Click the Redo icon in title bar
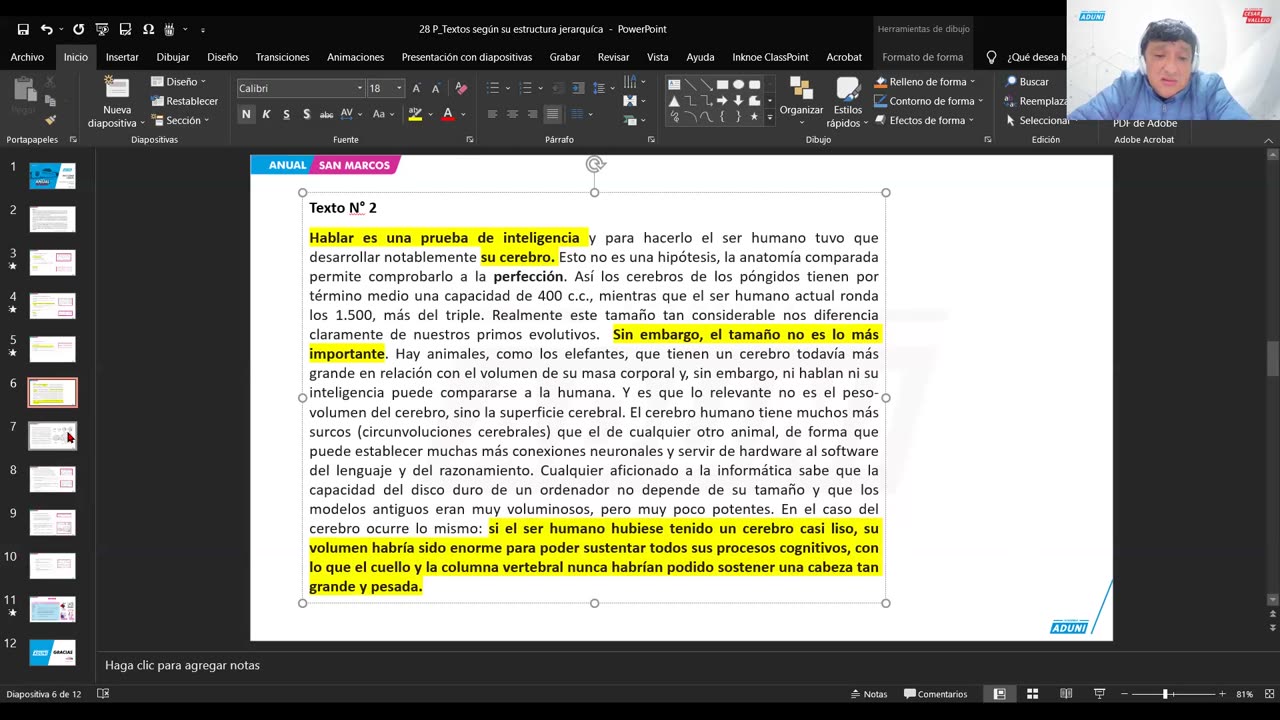Viewport: 1280px width, 720px height. point(78,29)
